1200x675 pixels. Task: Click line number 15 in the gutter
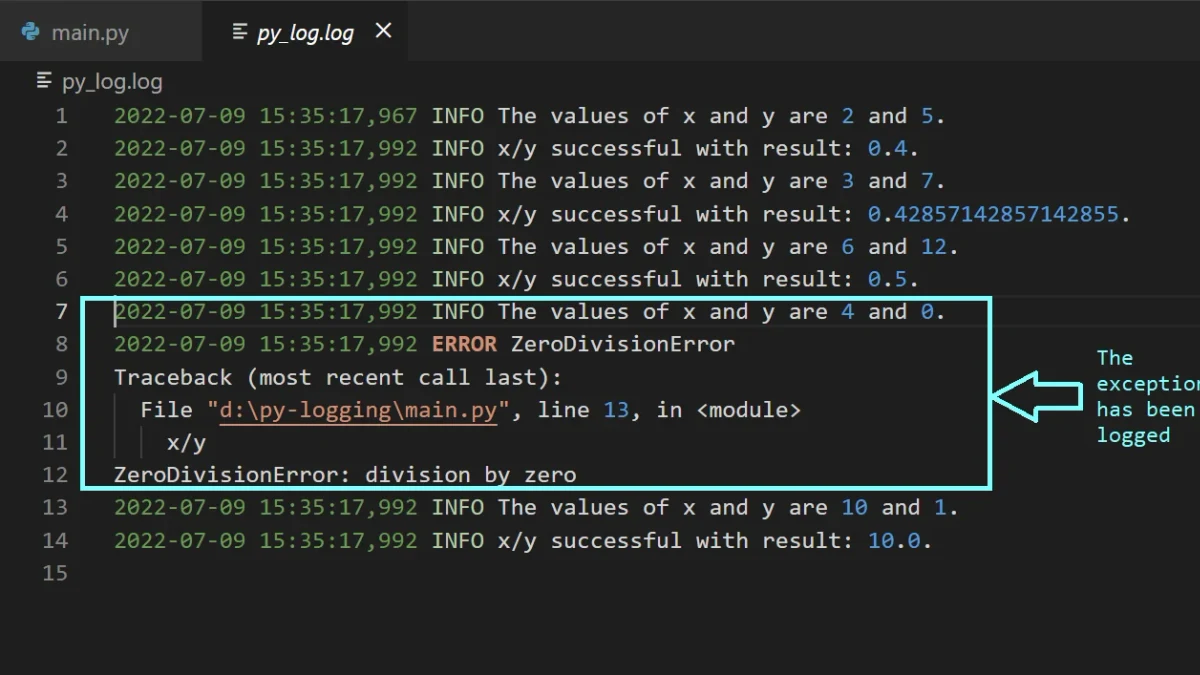click(x=55, y=573)
